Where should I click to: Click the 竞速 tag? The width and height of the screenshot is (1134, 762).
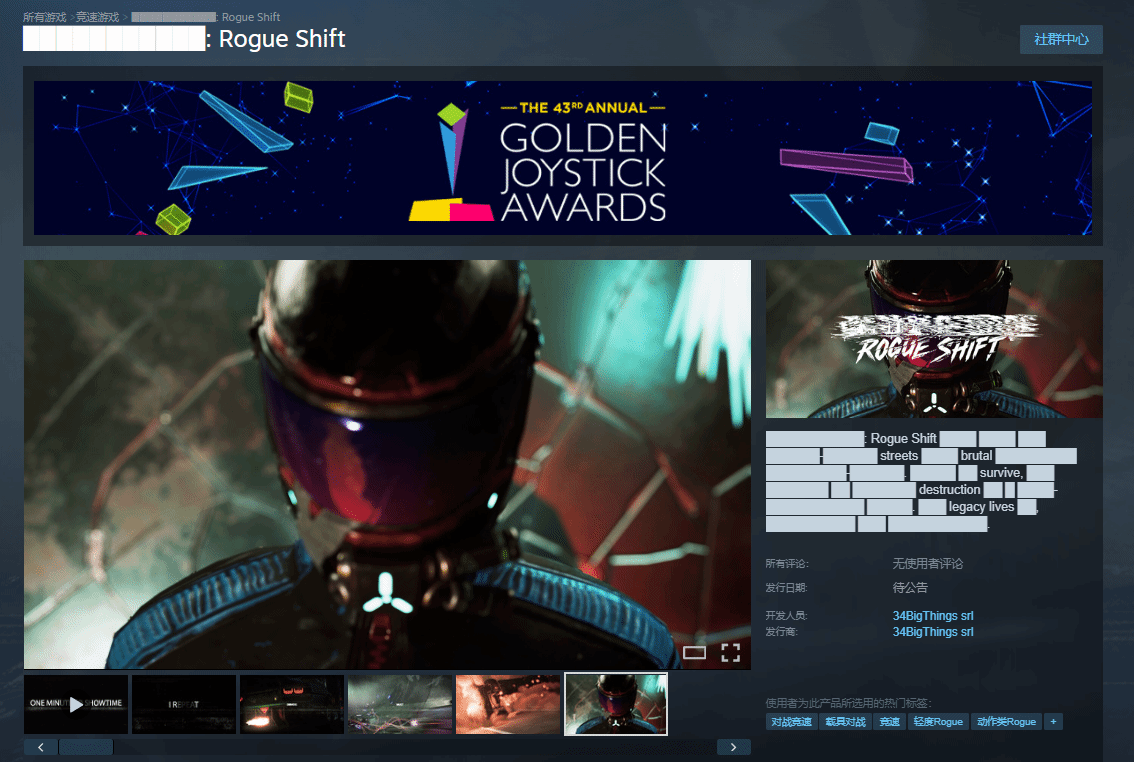coord(888,722)
